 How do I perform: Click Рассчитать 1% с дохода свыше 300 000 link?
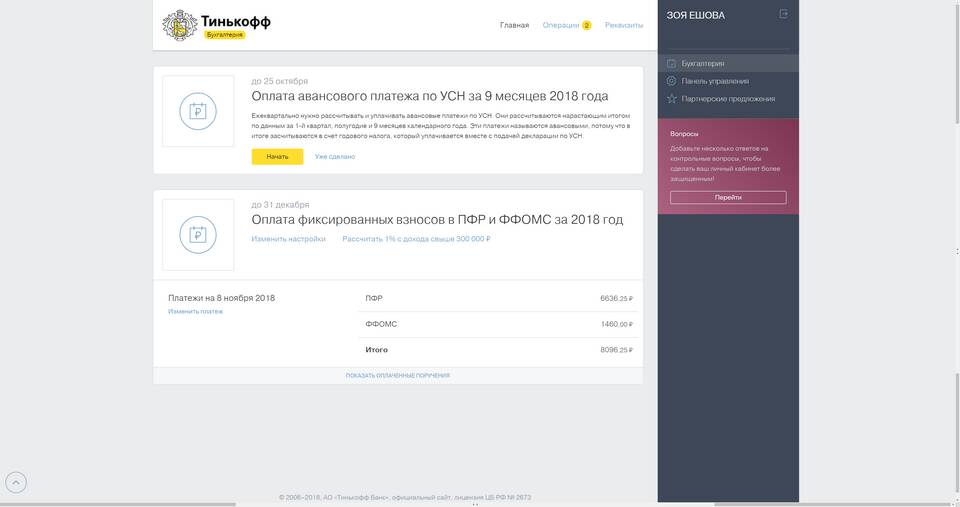pyautogui.click(x=416, y=239)
